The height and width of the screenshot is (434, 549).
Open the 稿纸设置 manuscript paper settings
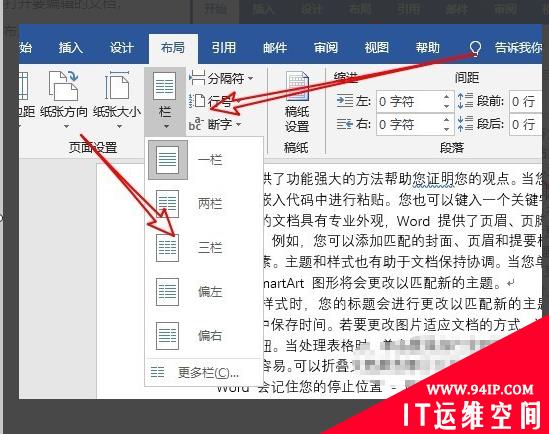(297, 102)
